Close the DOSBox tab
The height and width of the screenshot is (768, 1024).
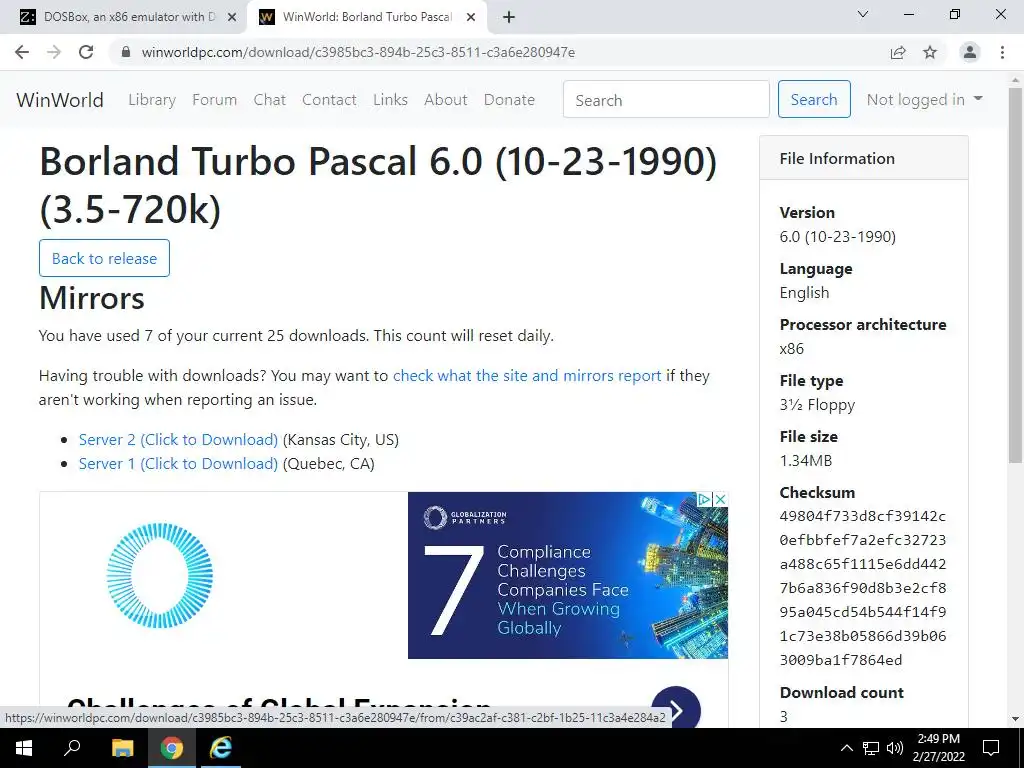232,18
